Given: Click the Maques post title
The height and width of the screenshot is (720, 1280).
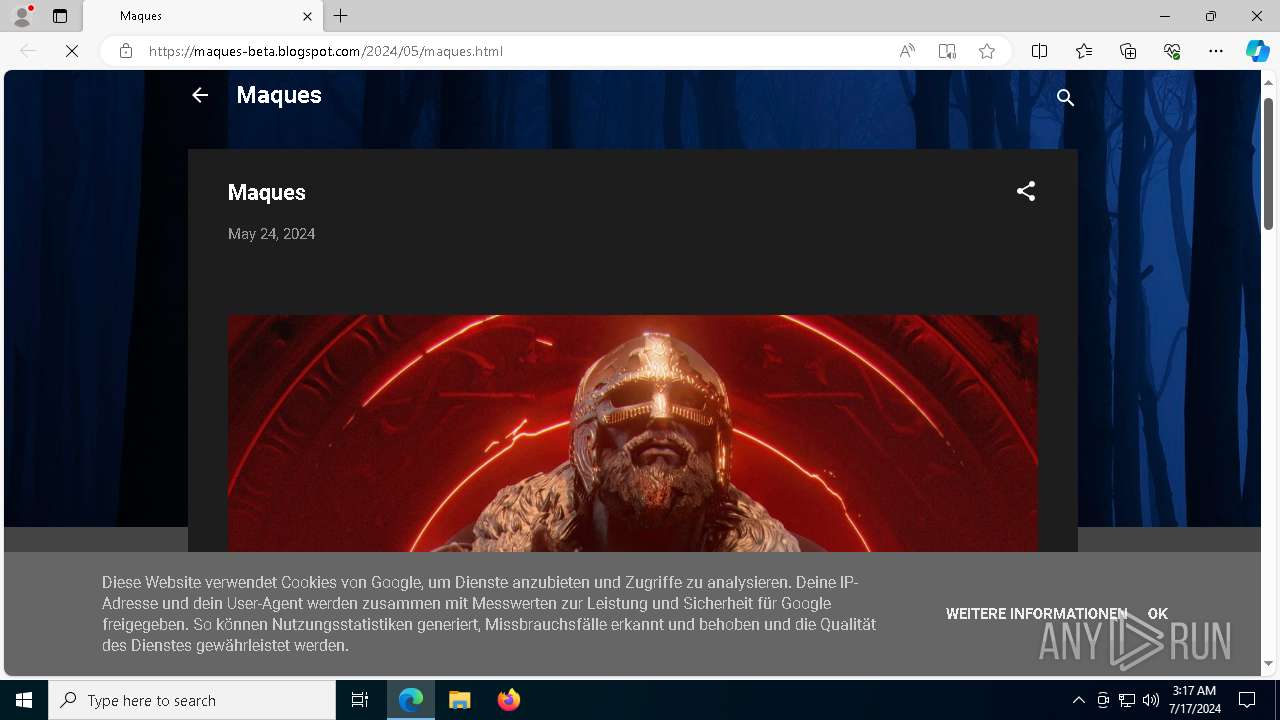Looking at the screenshot, I should click(267, 192).
